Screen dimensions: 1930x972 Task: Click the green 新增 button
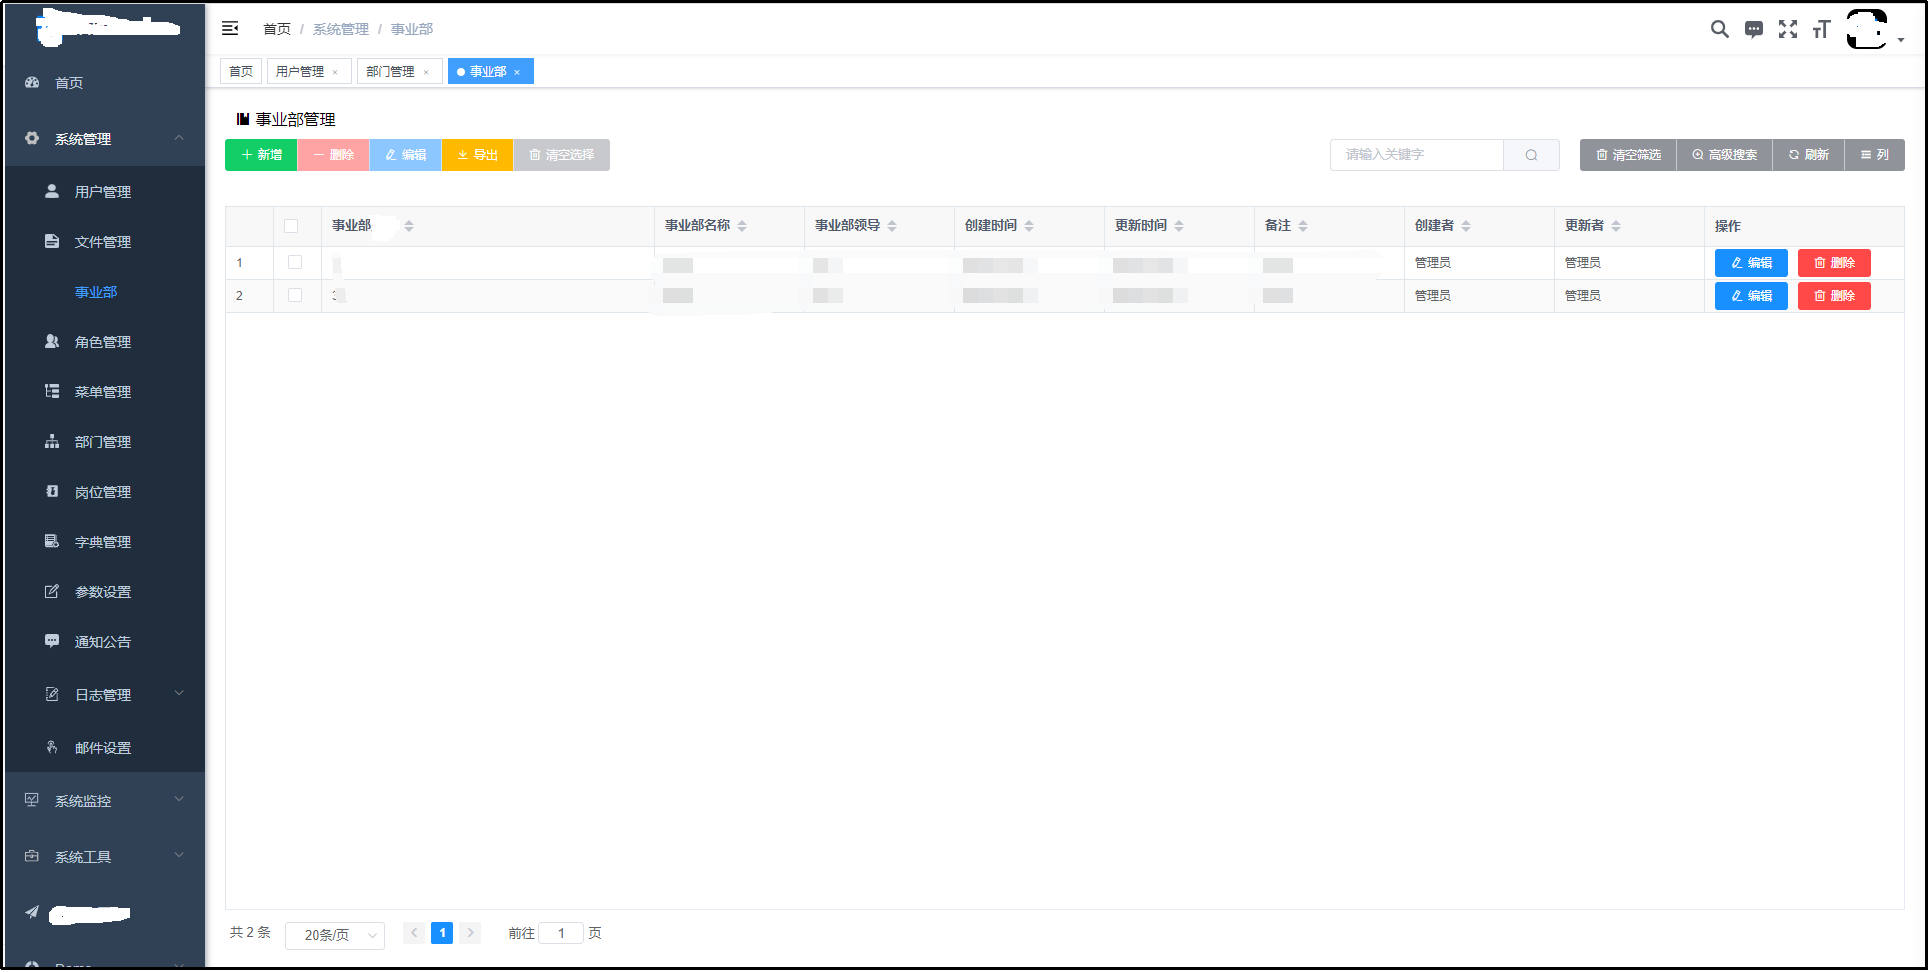(x=261, y=155)
